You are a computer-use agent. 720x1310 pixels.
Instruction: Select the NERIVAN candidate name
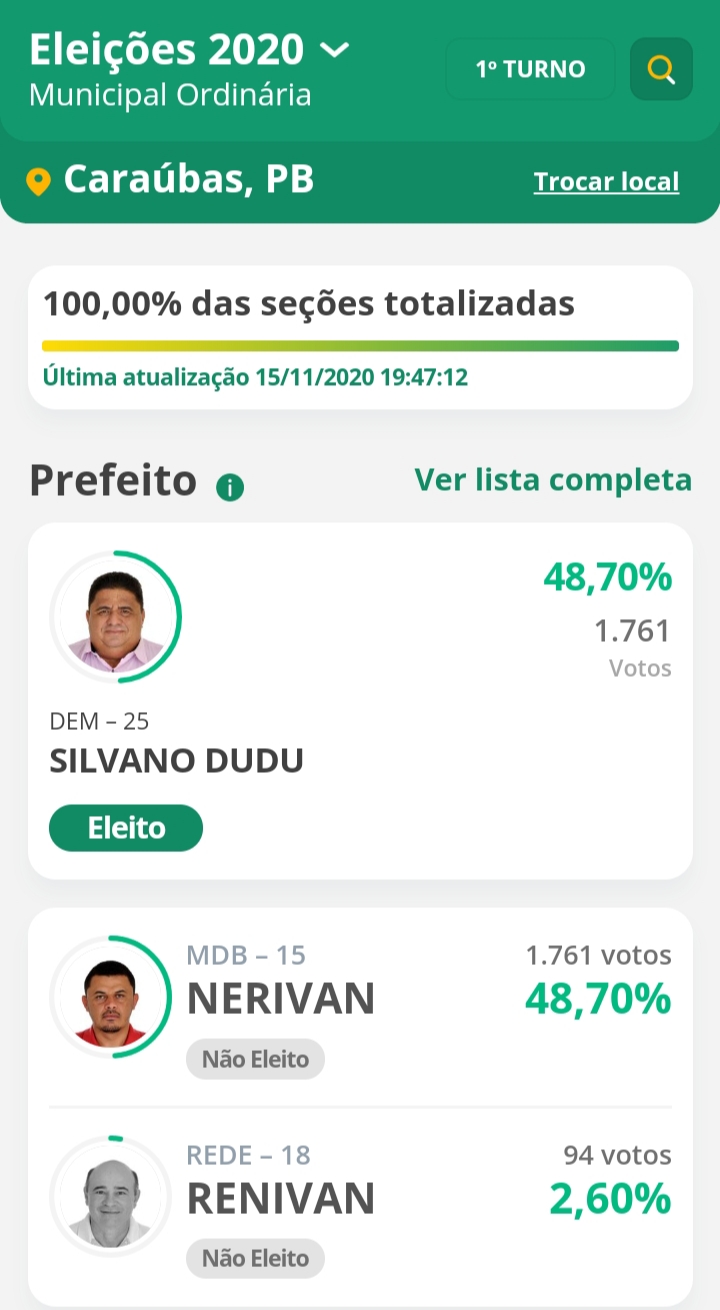(x=281, y=999)
